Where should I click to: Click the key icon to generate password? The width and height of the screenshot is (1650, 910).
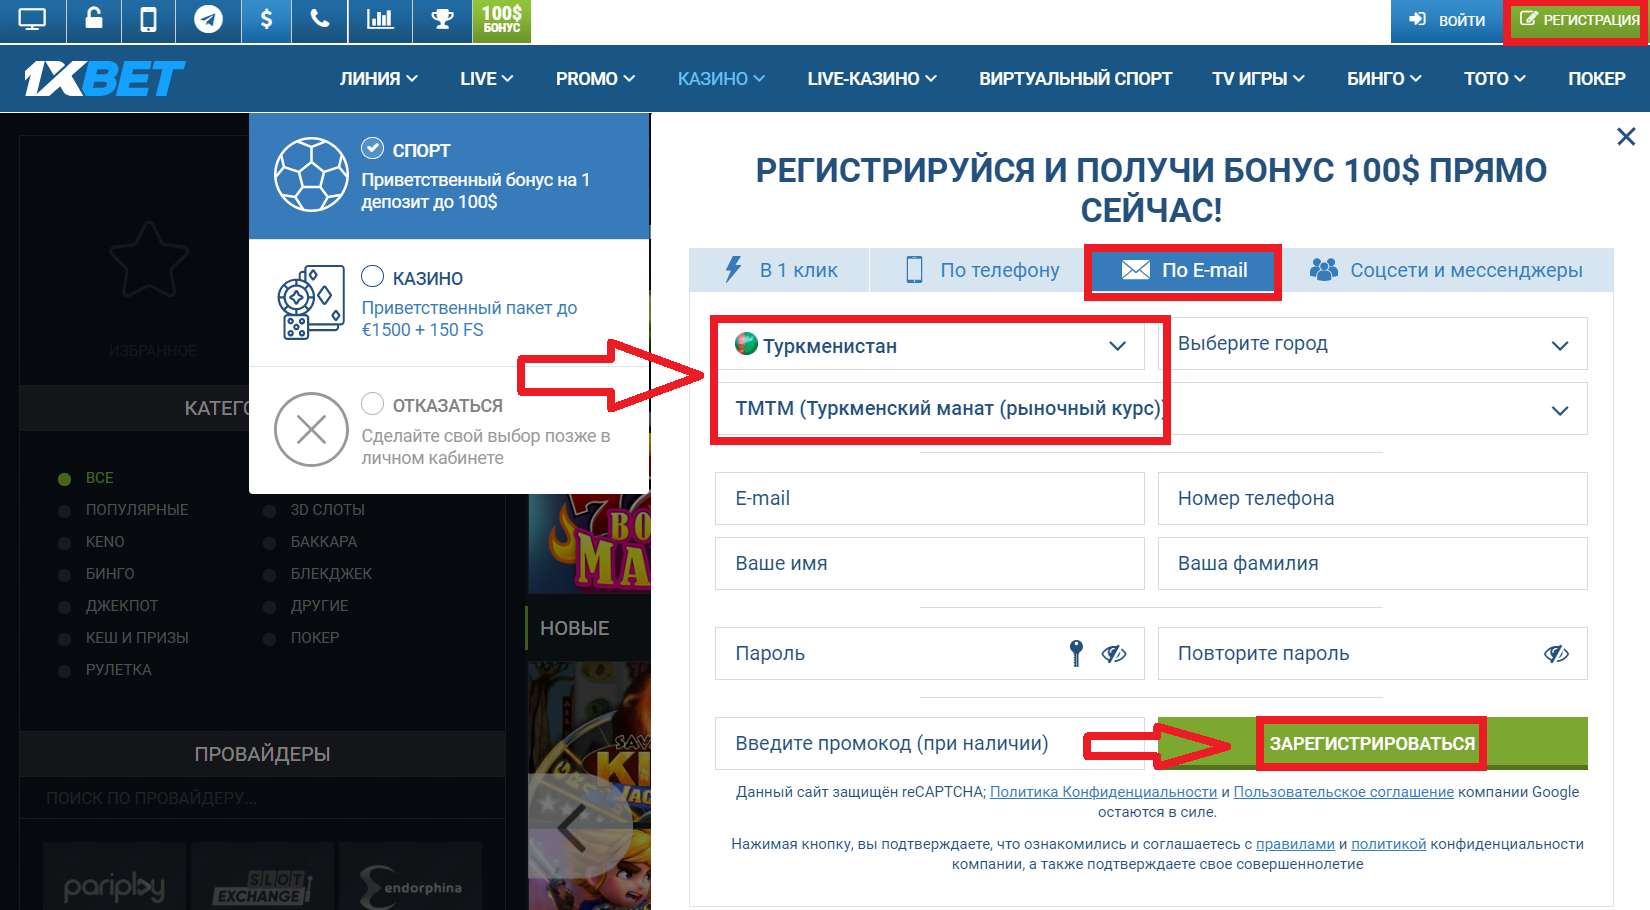[1076, 653]
